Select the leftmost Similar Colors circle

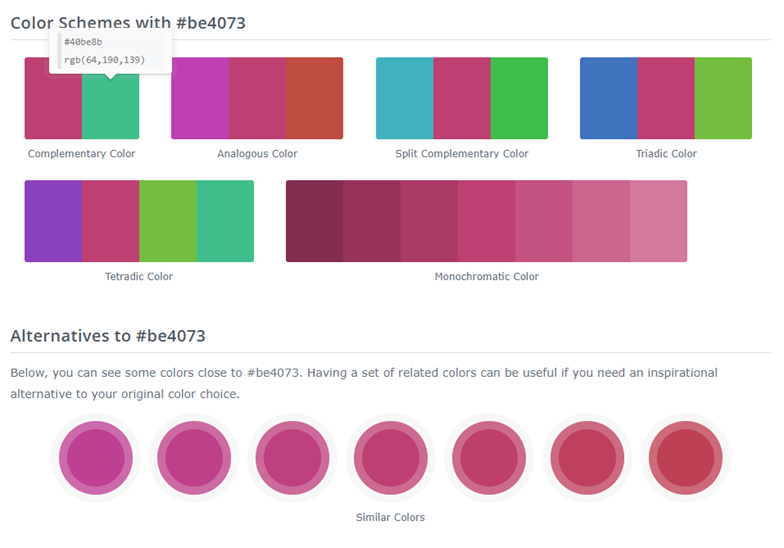[96, 458]
